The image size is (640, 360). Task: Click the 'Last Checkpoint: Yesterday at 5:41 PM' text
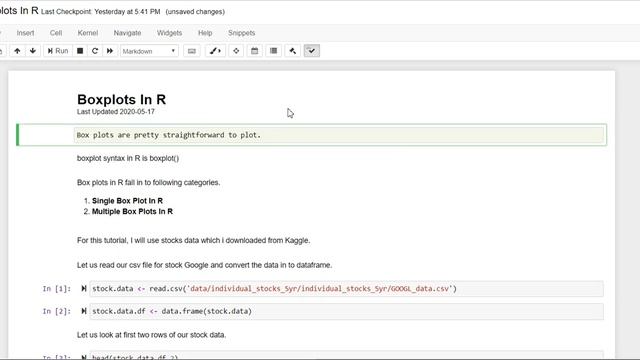click(x=100, y=12)
